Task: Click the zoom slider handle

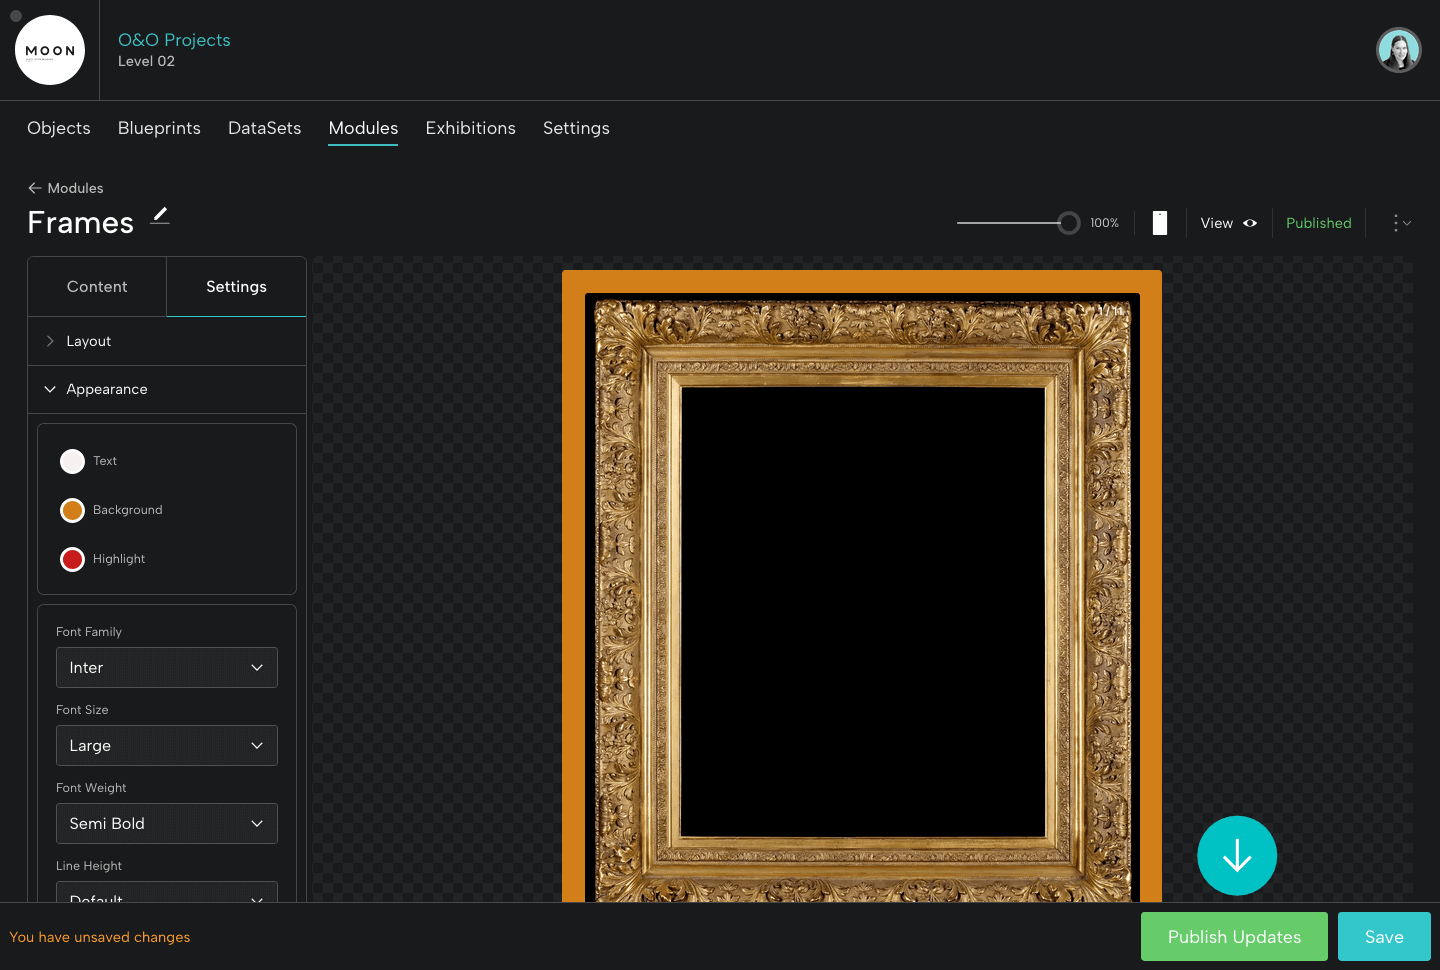Action: pyautogui.click(x=1069, y=223)
